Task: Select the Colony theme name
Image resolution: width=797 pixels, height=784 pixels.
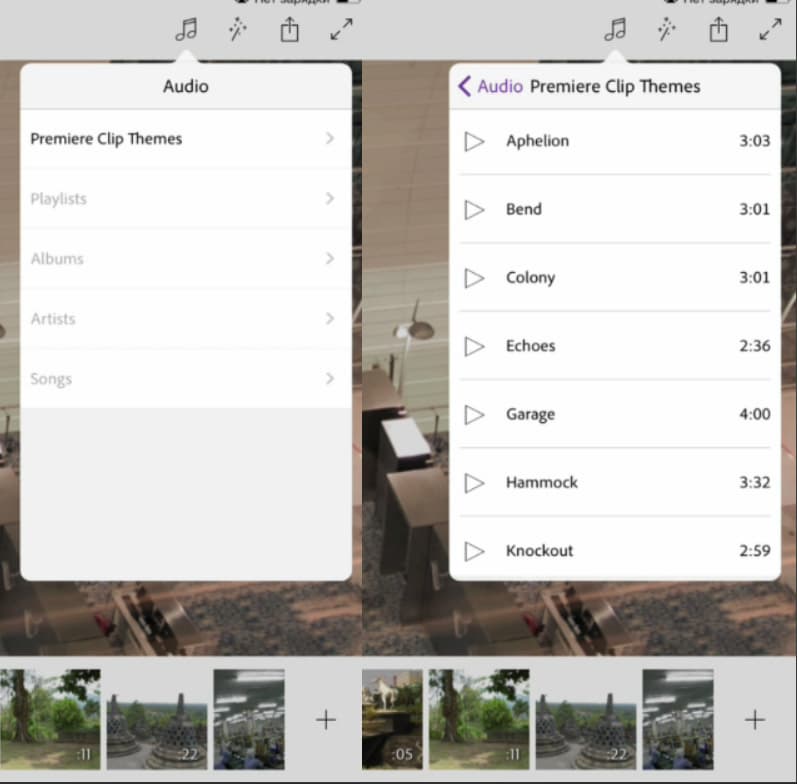Action: tap(530, 278)
